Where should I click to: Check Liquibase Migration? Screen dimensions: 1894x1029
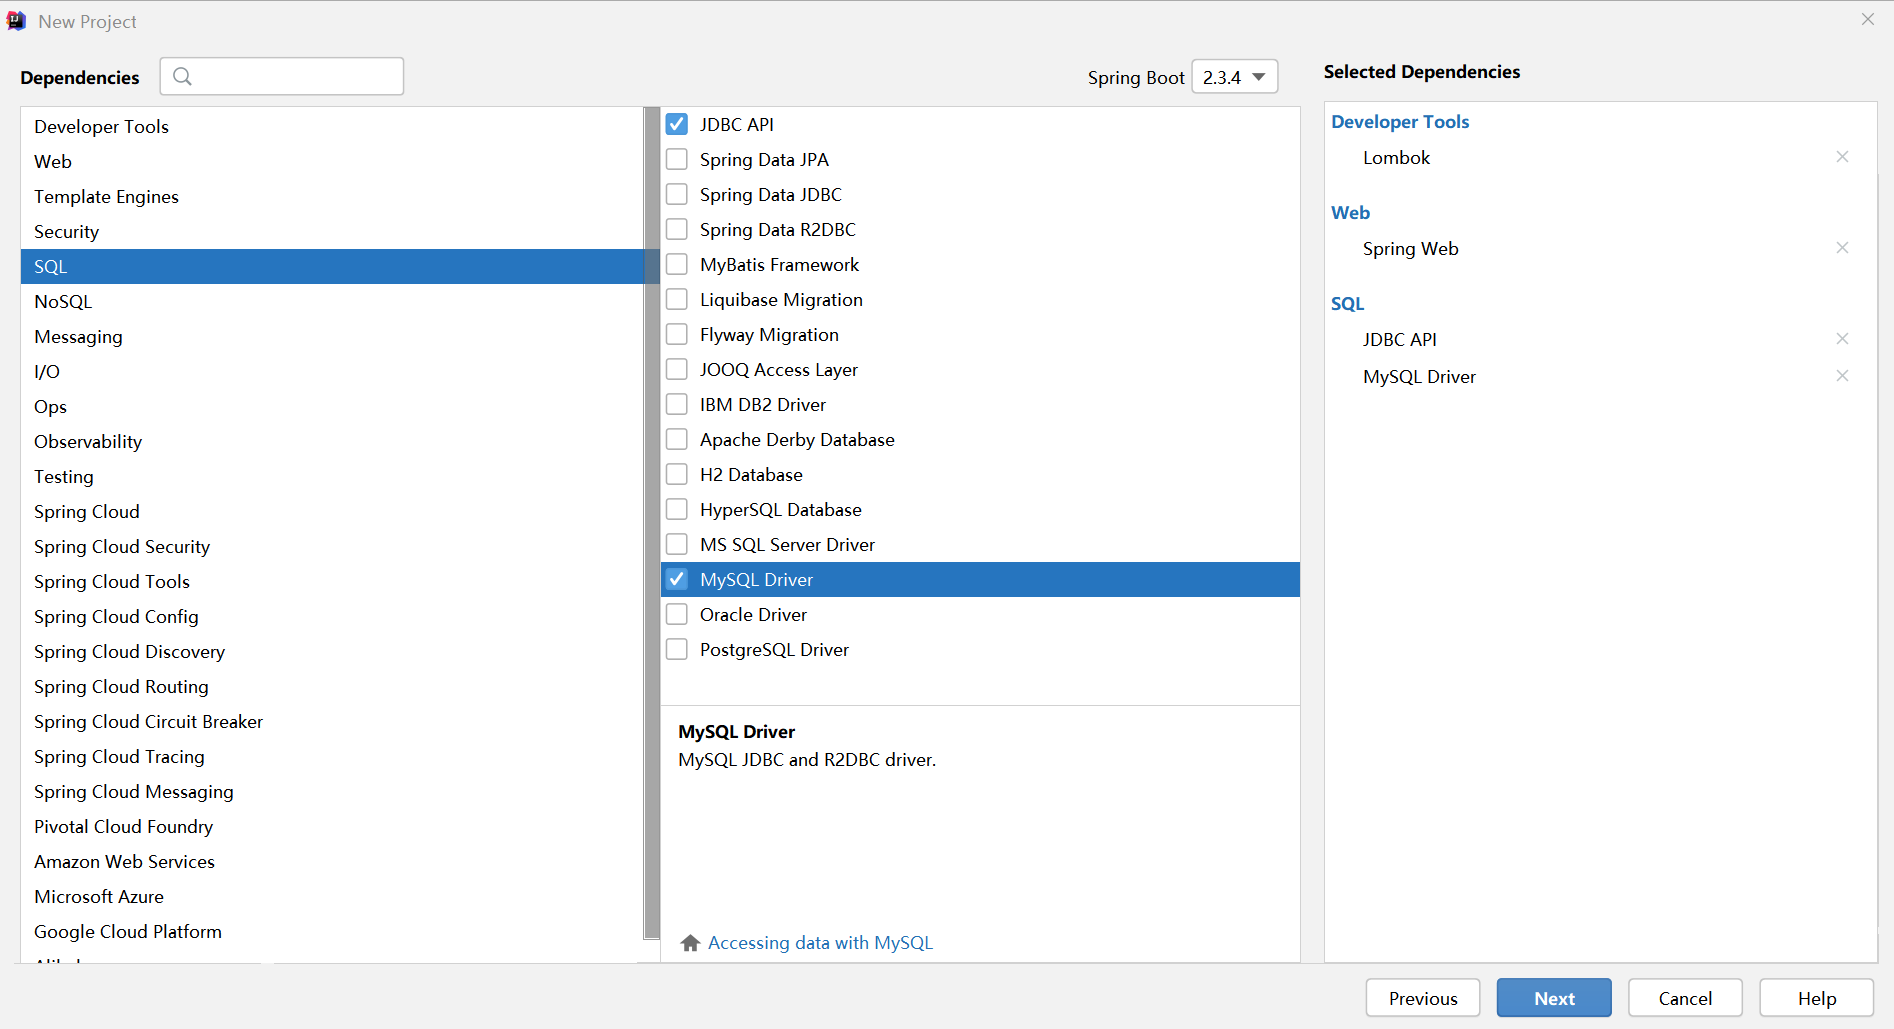point(677,299)
